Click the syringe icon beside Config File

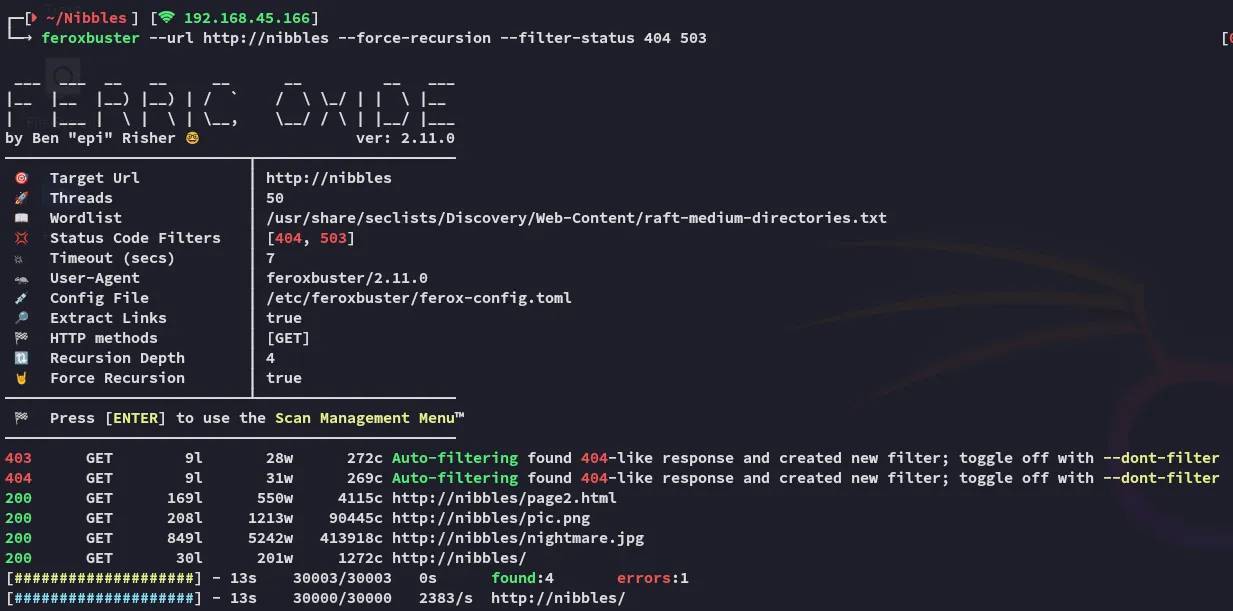(x=21, y=298)
